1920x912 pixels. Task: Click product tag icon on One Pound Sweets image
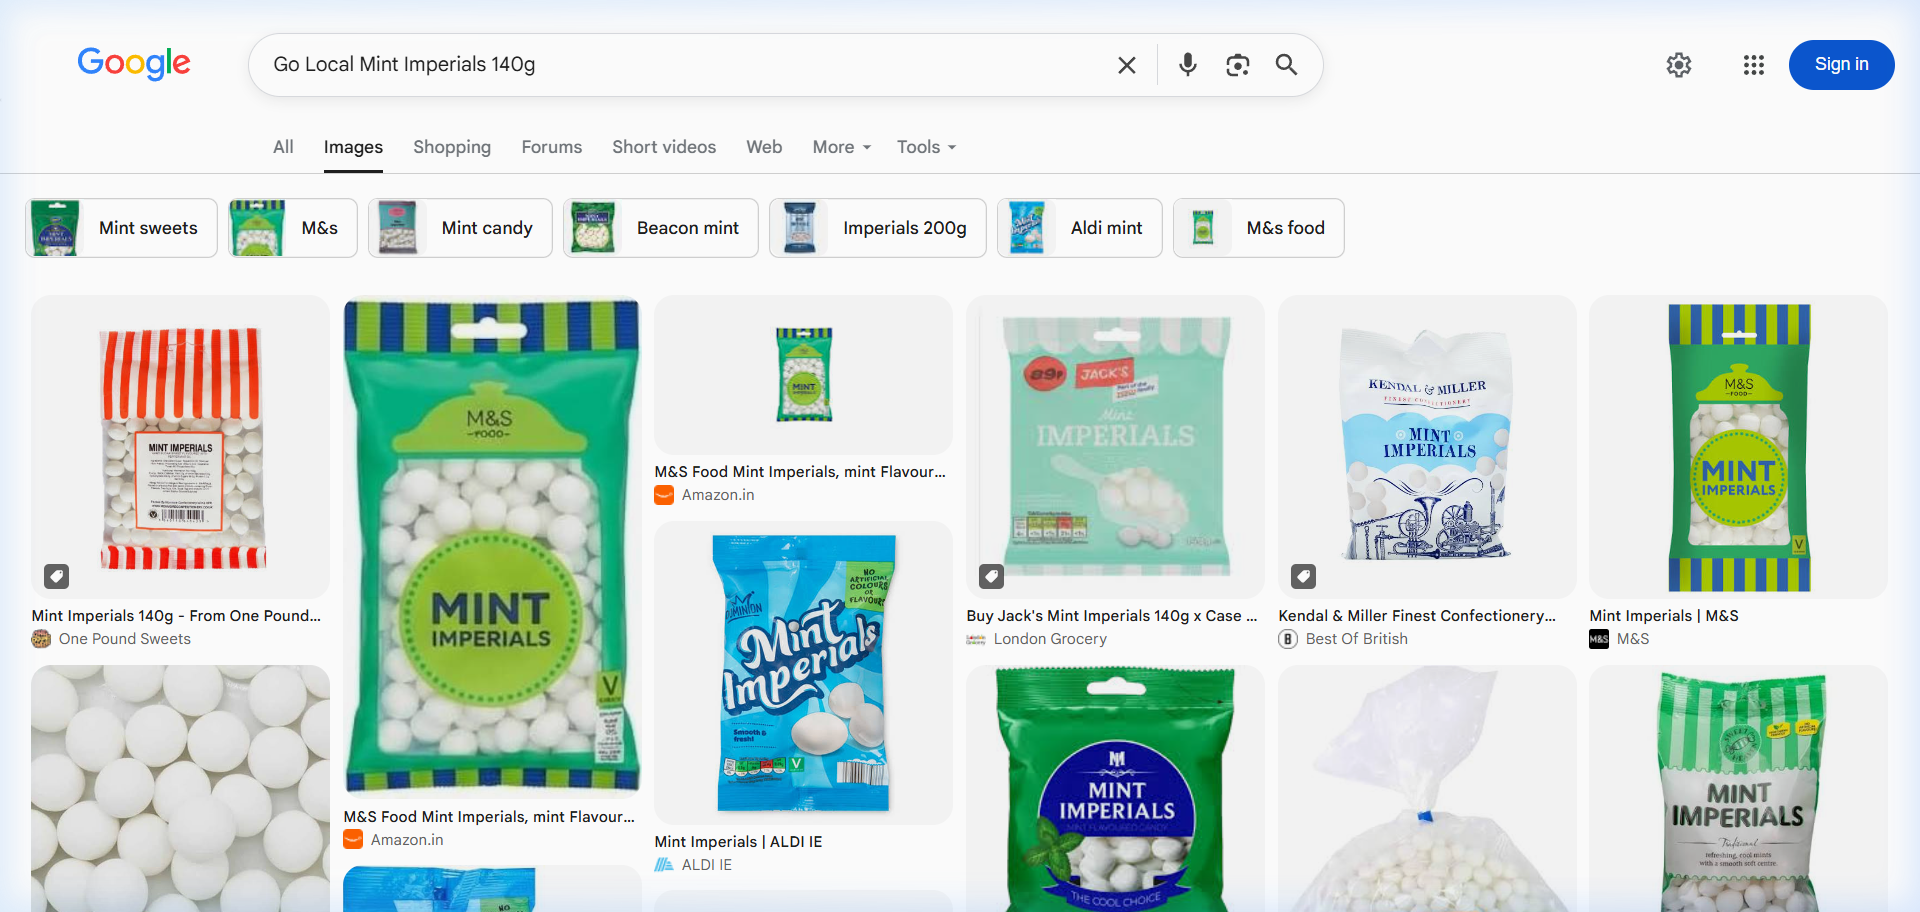56,576
